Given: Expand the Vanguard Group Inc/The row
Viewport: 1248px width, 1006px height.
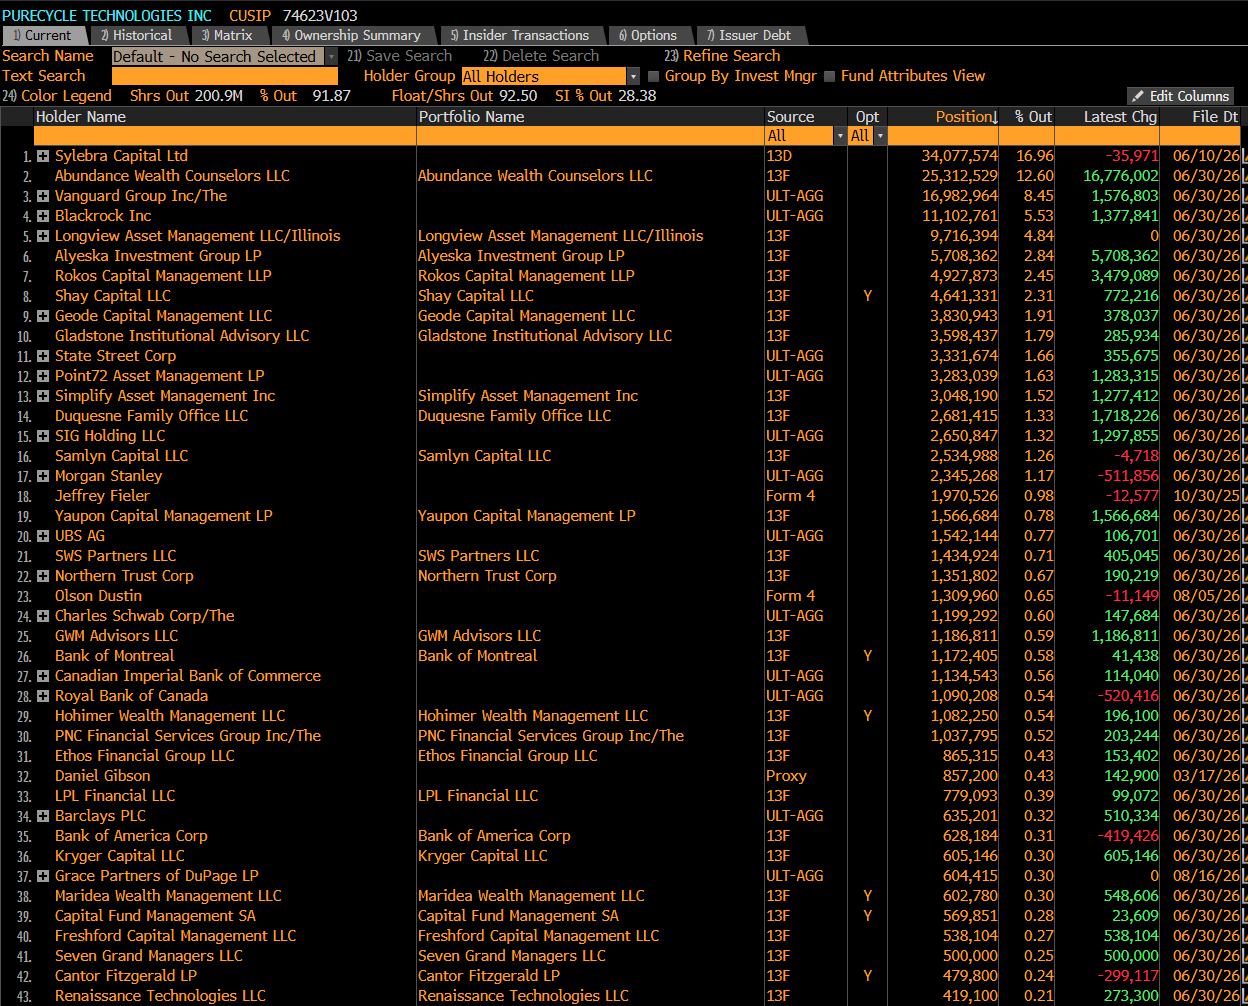Looking at the screenshot, I should pyautogui.click(x=43, y=196).
